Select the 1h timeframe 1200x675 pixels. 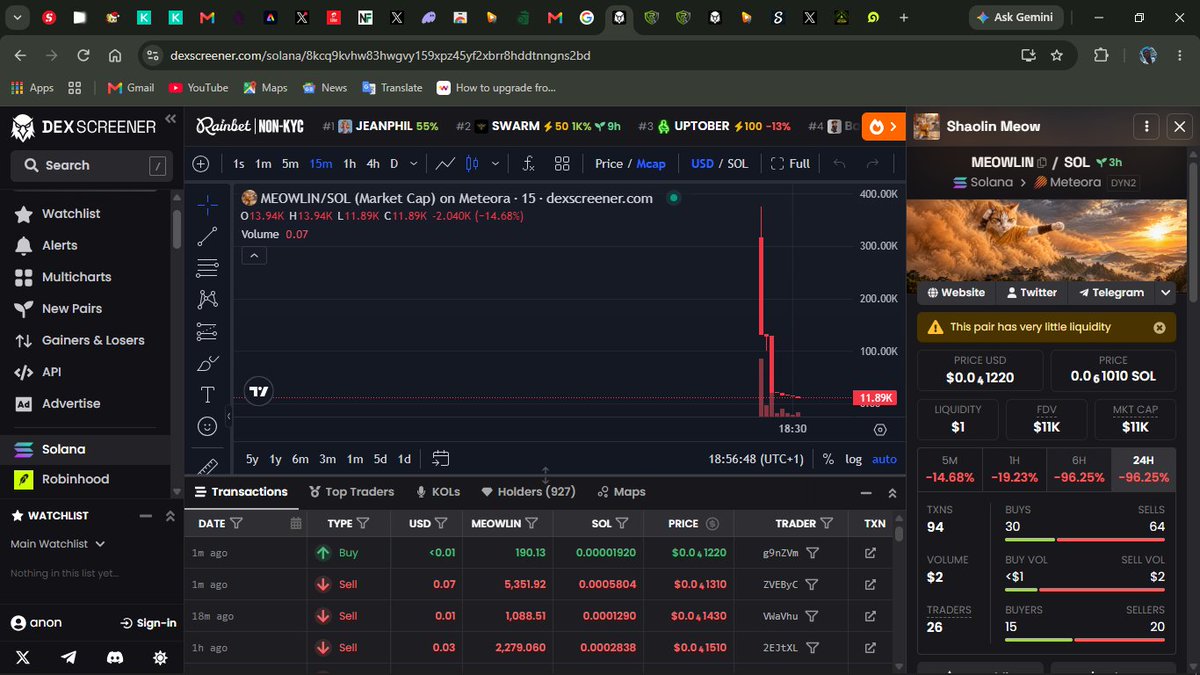(349, 163)
